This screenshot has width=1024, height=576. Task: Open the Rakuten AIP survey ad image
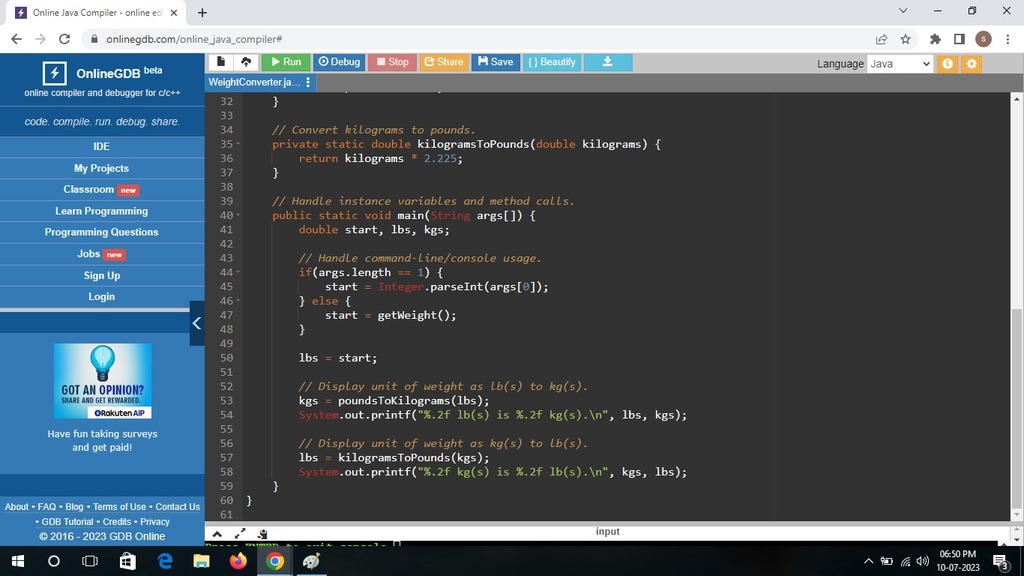(x=103, y=381)
